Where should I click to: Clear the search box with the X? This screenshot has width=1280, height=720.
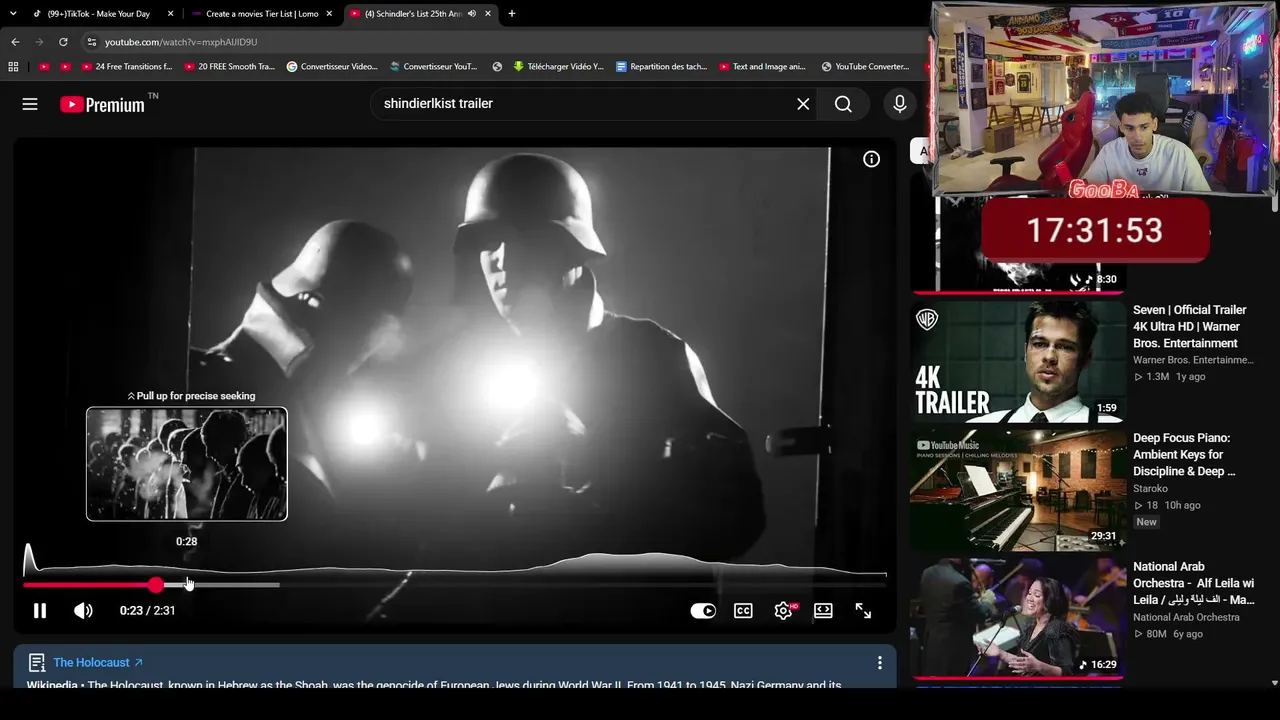coord(803,104)
